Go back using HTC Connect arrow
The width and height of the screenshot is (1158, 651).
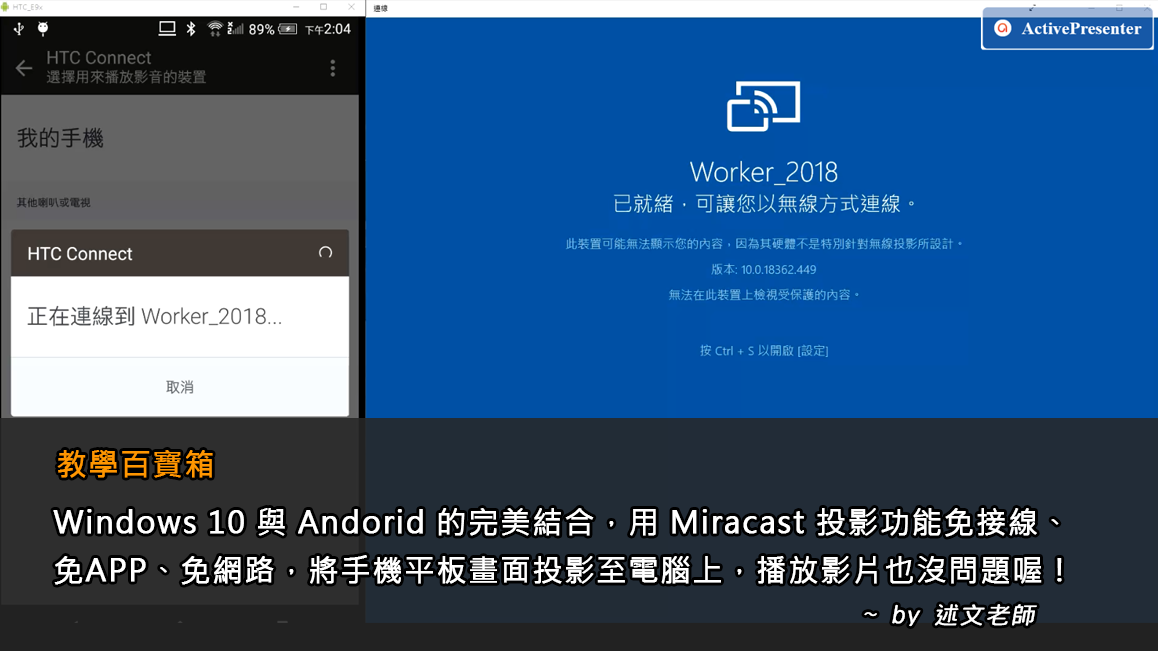24,68
